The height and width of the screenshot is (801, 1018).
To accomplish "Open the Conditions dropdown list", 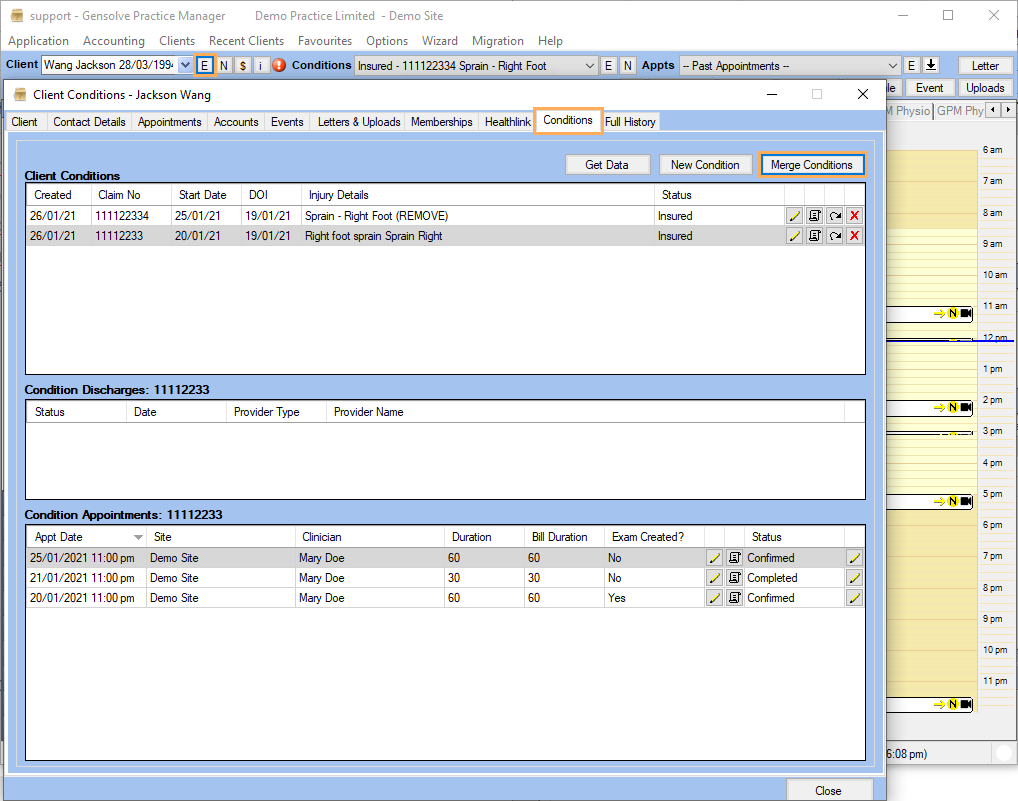I will (x=589, y=66).
